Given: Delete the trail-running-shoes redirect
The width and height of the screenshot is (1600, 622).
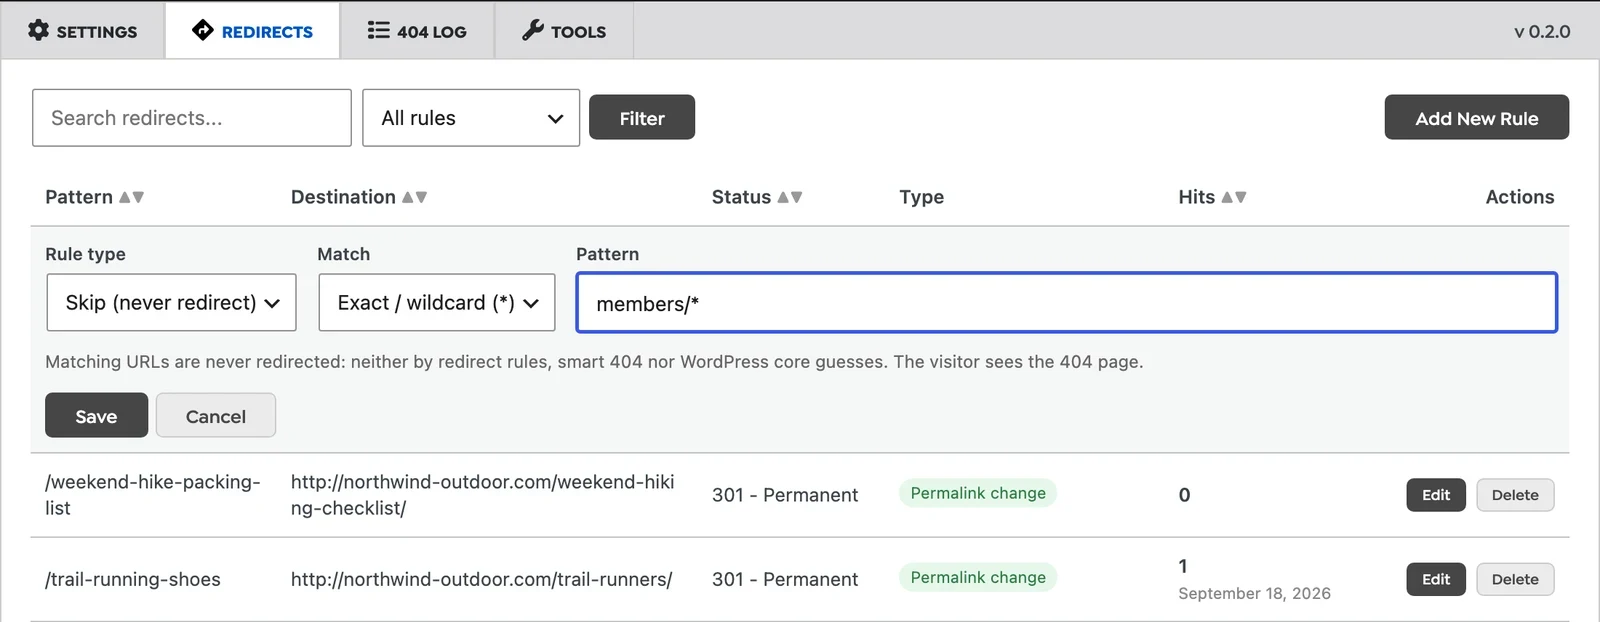Looking at the screenshot, I should pyautogui.click(x=1515, y=579).
